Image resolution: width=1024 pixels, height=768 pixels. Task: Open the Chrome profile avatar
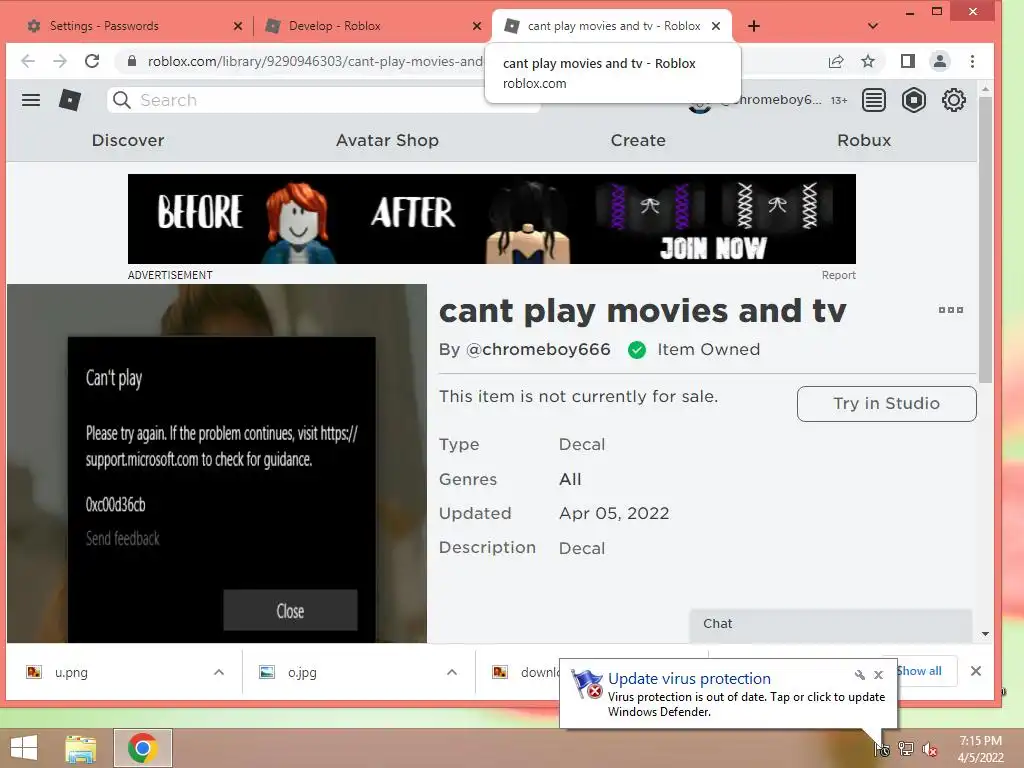[940, 61]
